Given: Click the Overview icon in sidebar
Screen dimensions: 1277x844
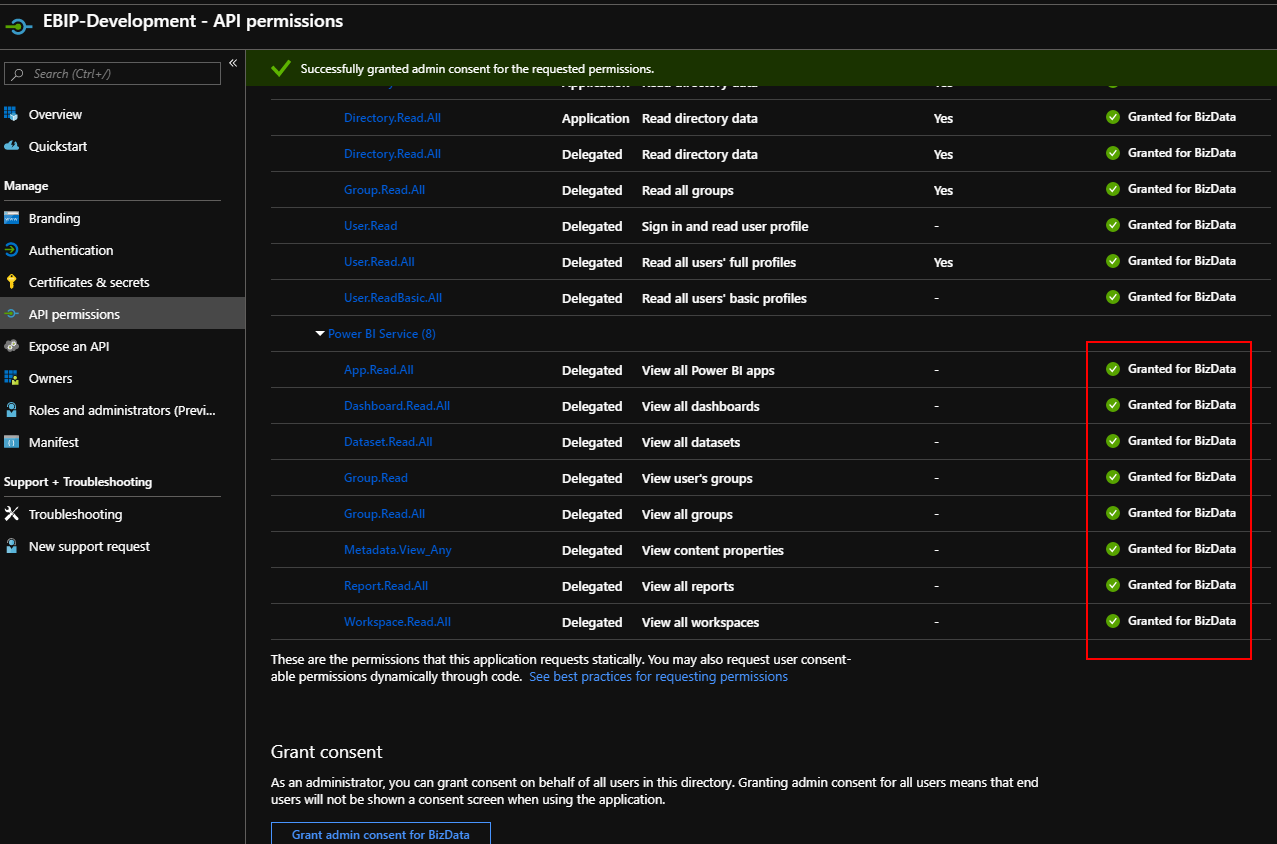Looking at the screenshot, I should (x=11, y=114).
